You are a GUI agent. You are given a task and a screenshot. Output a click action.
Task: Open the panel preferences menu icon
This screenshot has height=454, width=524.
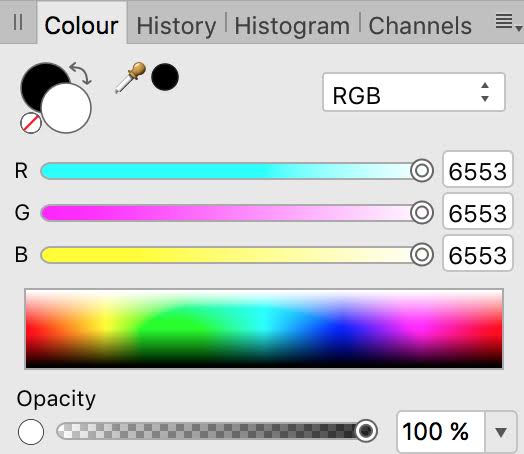point(508,22)
